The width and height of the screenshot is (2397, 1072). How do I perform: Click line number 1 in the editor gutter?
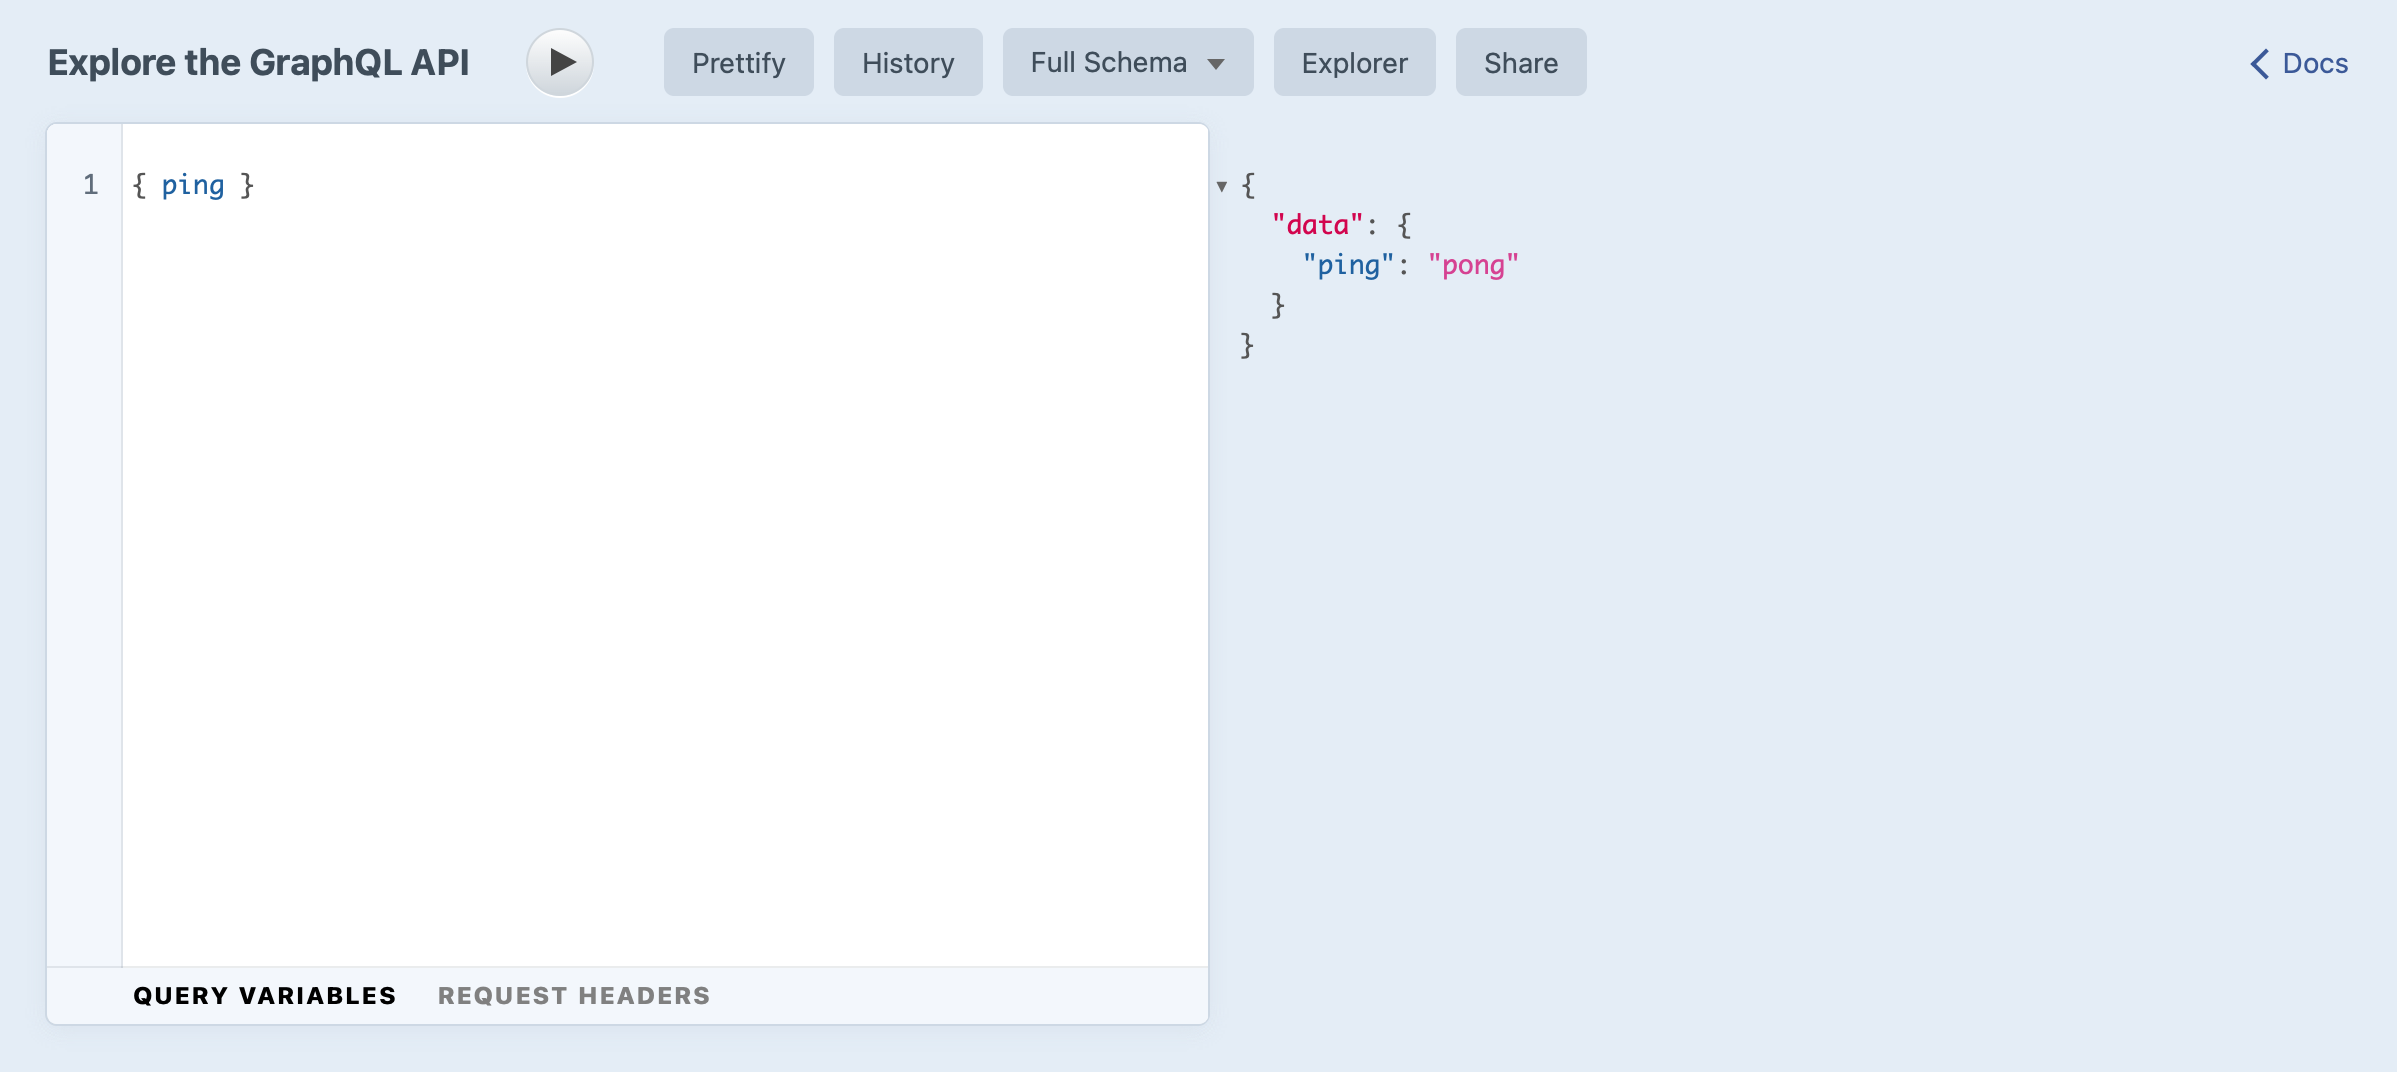click(89, 184)
